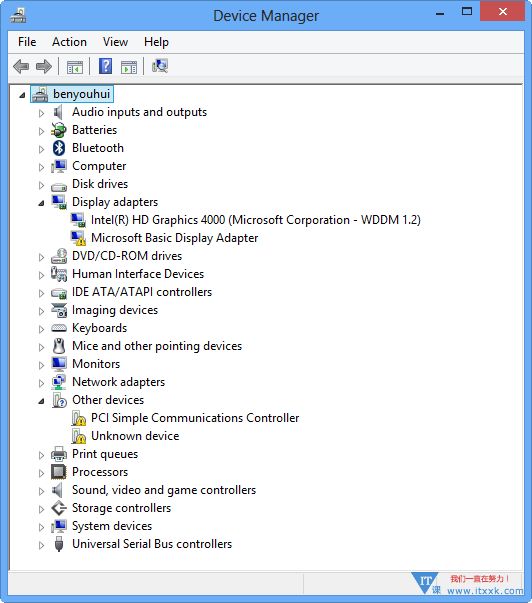This screenshot has width=532, height=603.
Task: Click the Show/Hide Console Tree toolbar icon
Action: pos(75,67)
